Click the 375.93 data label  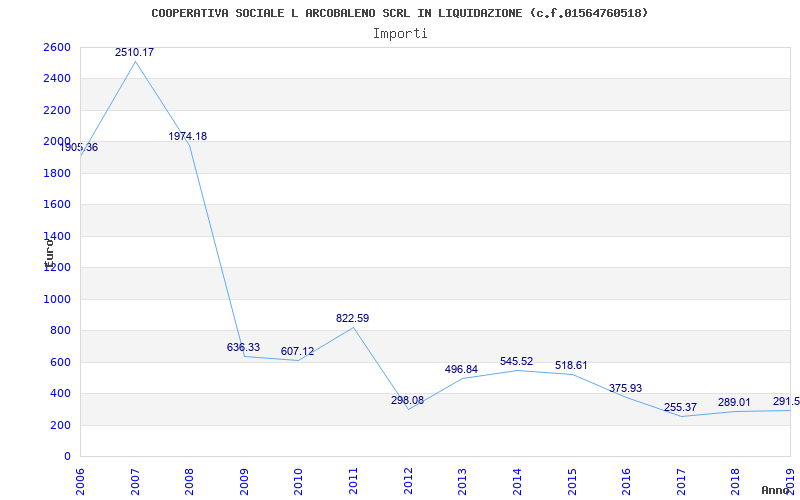[626, 388]
